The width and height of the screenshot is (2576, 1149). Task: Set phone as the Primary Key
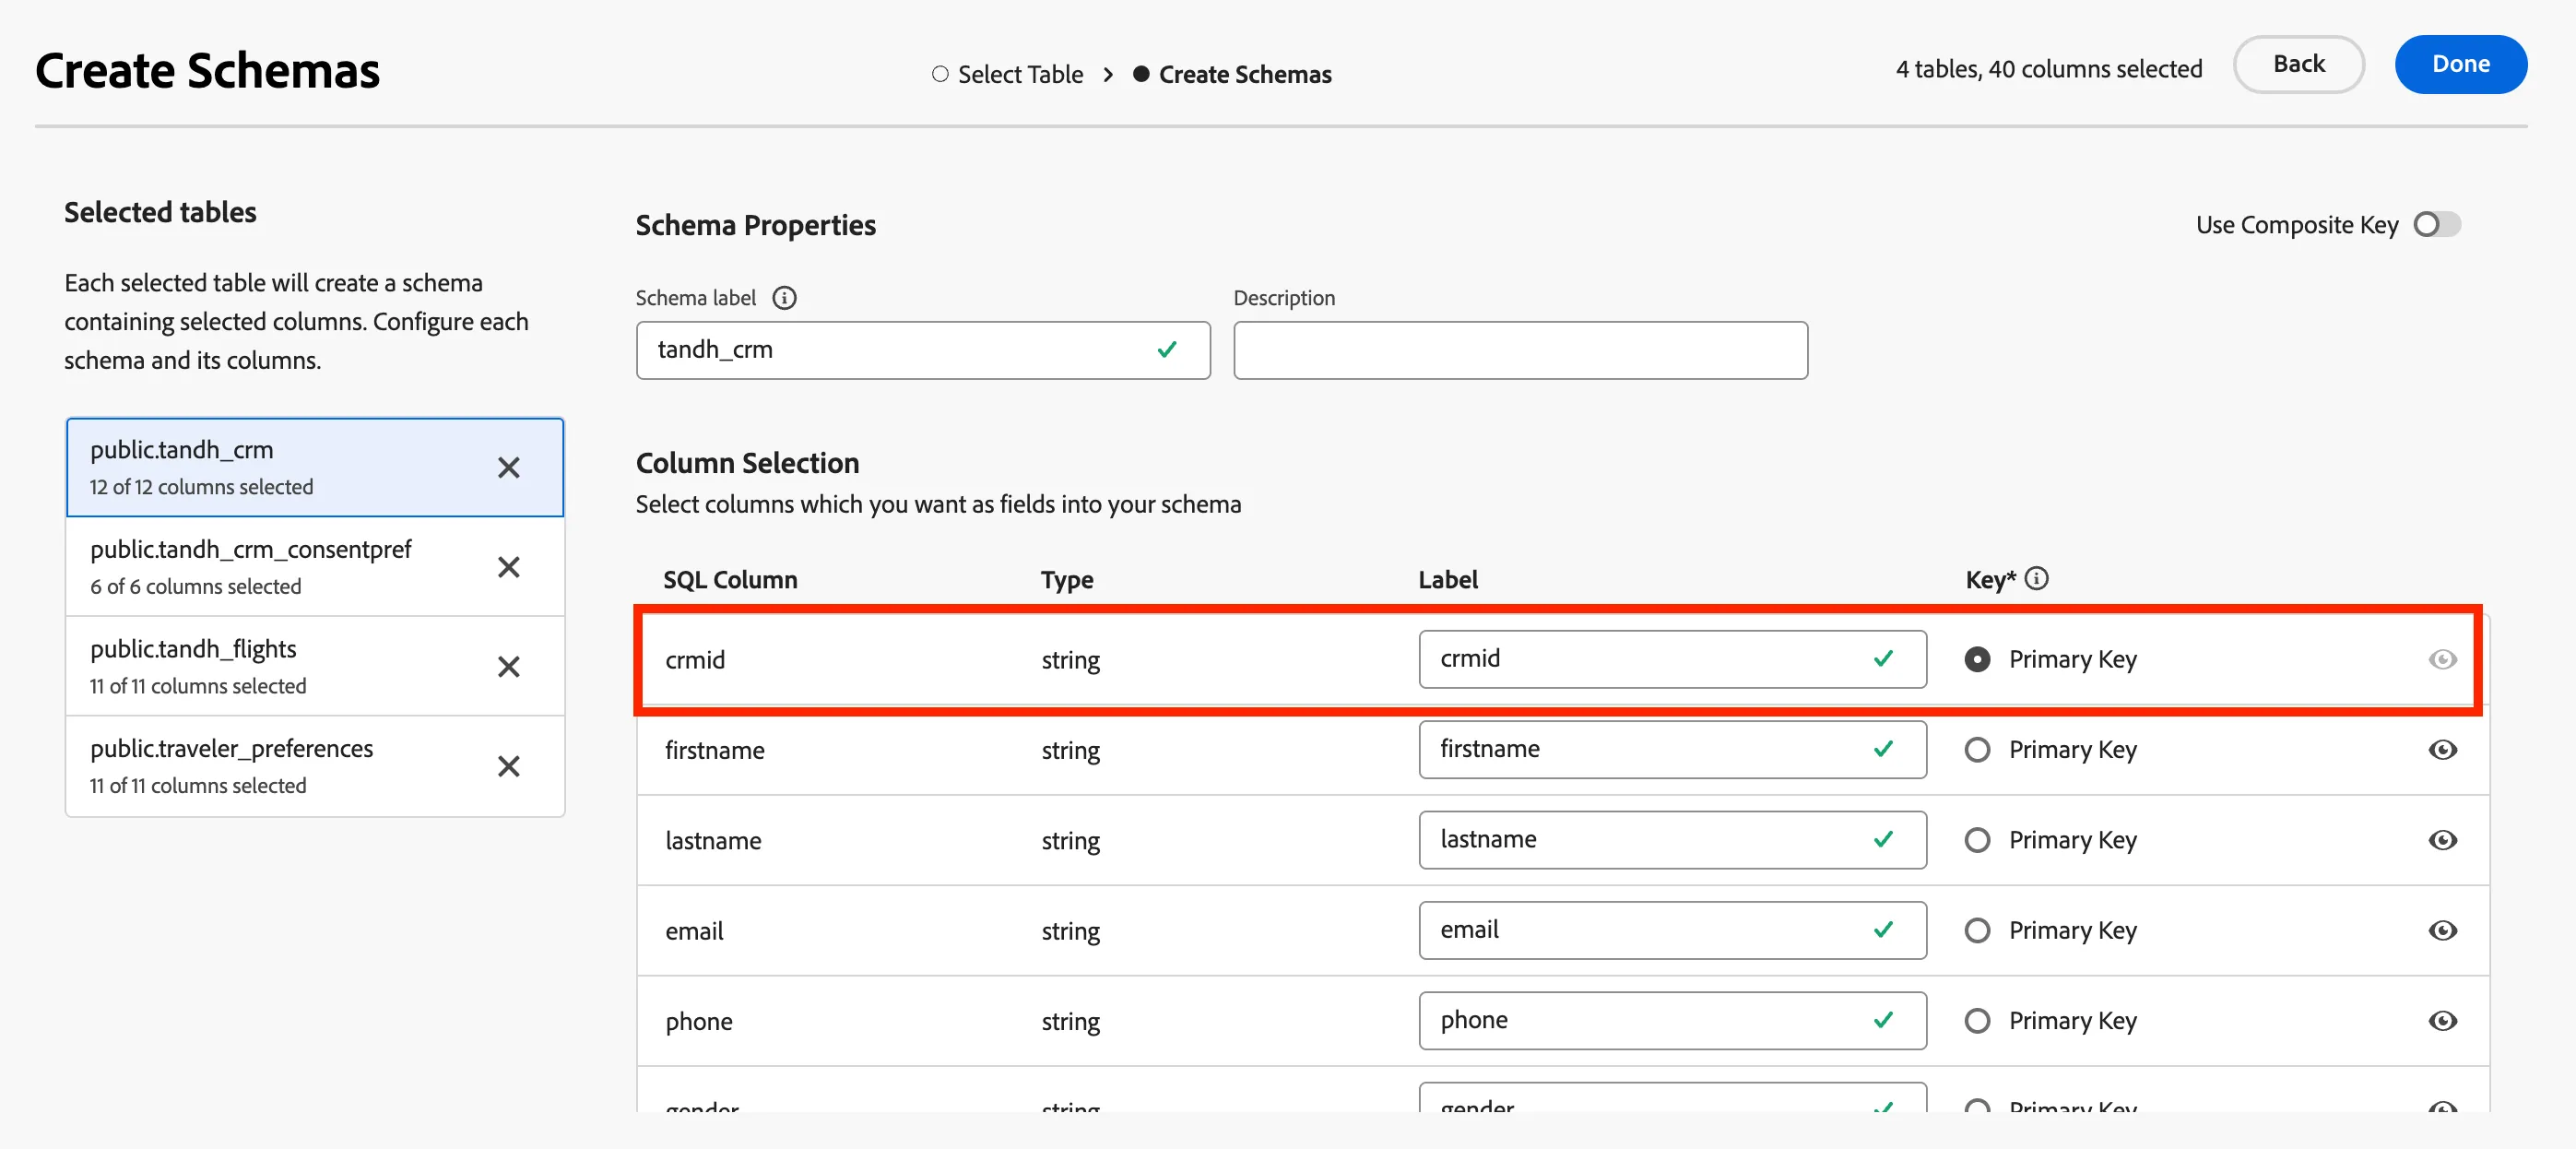tap(1976, 1020)
